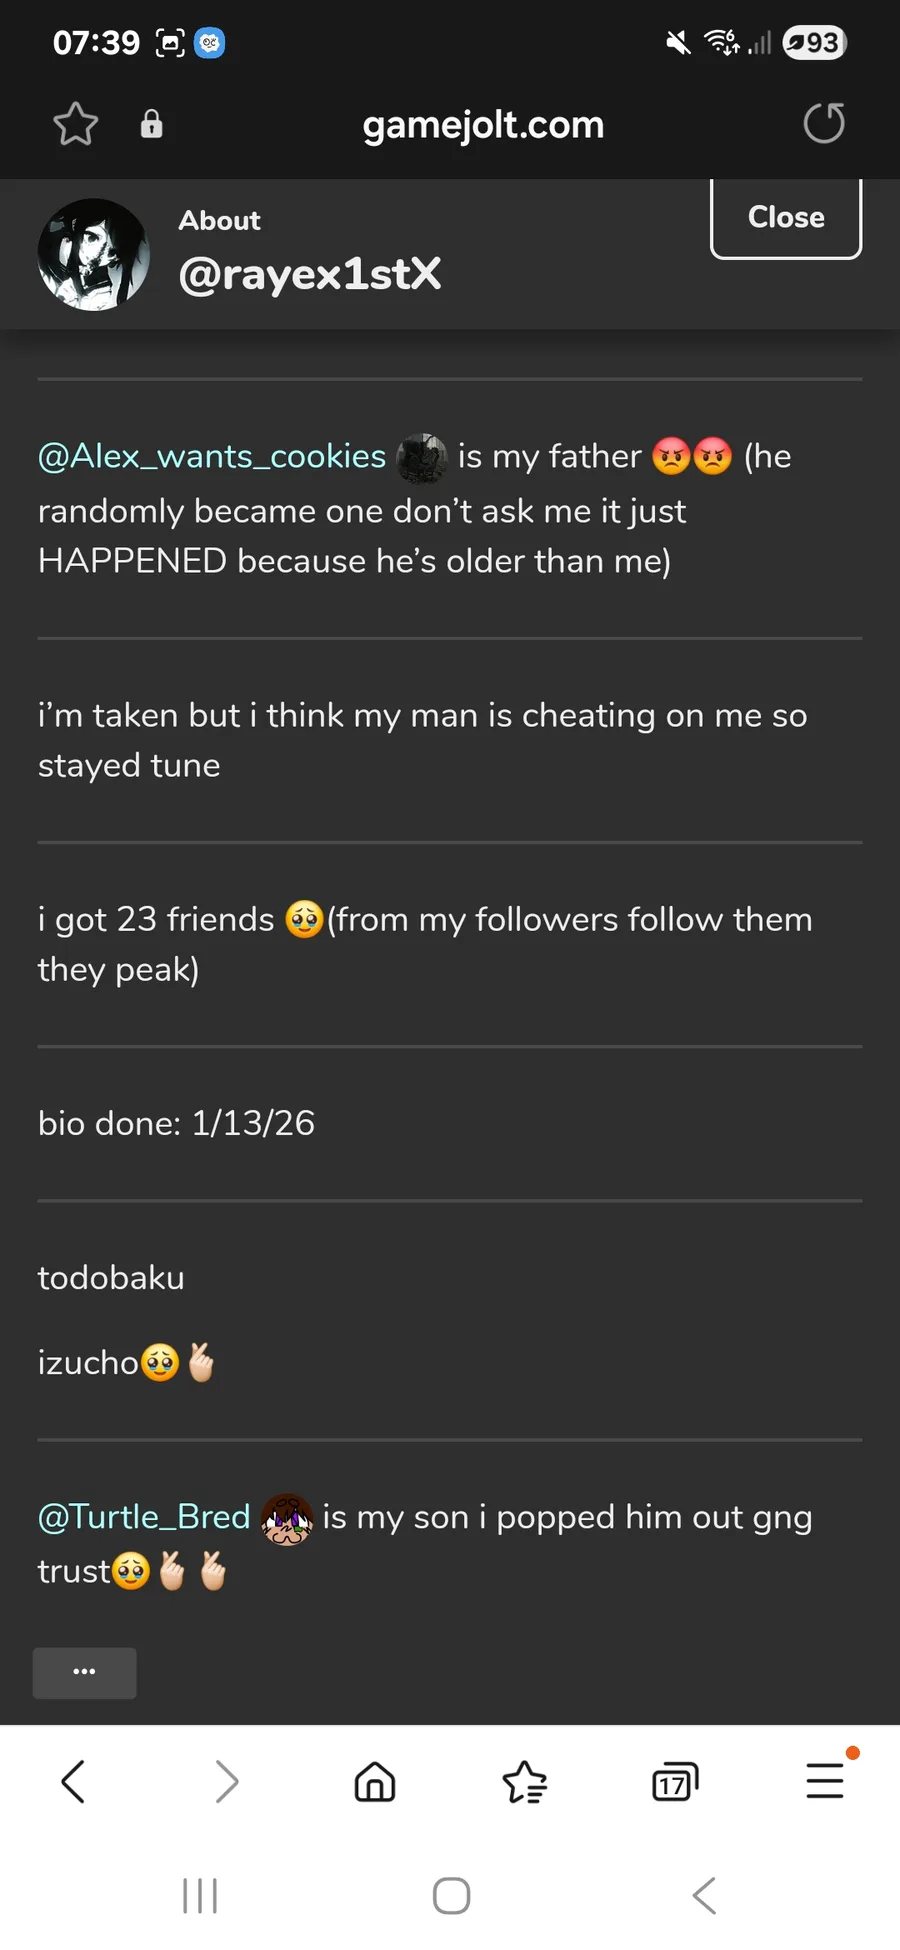
Task: Open the browser home page
Action: tap(375, 1781)
